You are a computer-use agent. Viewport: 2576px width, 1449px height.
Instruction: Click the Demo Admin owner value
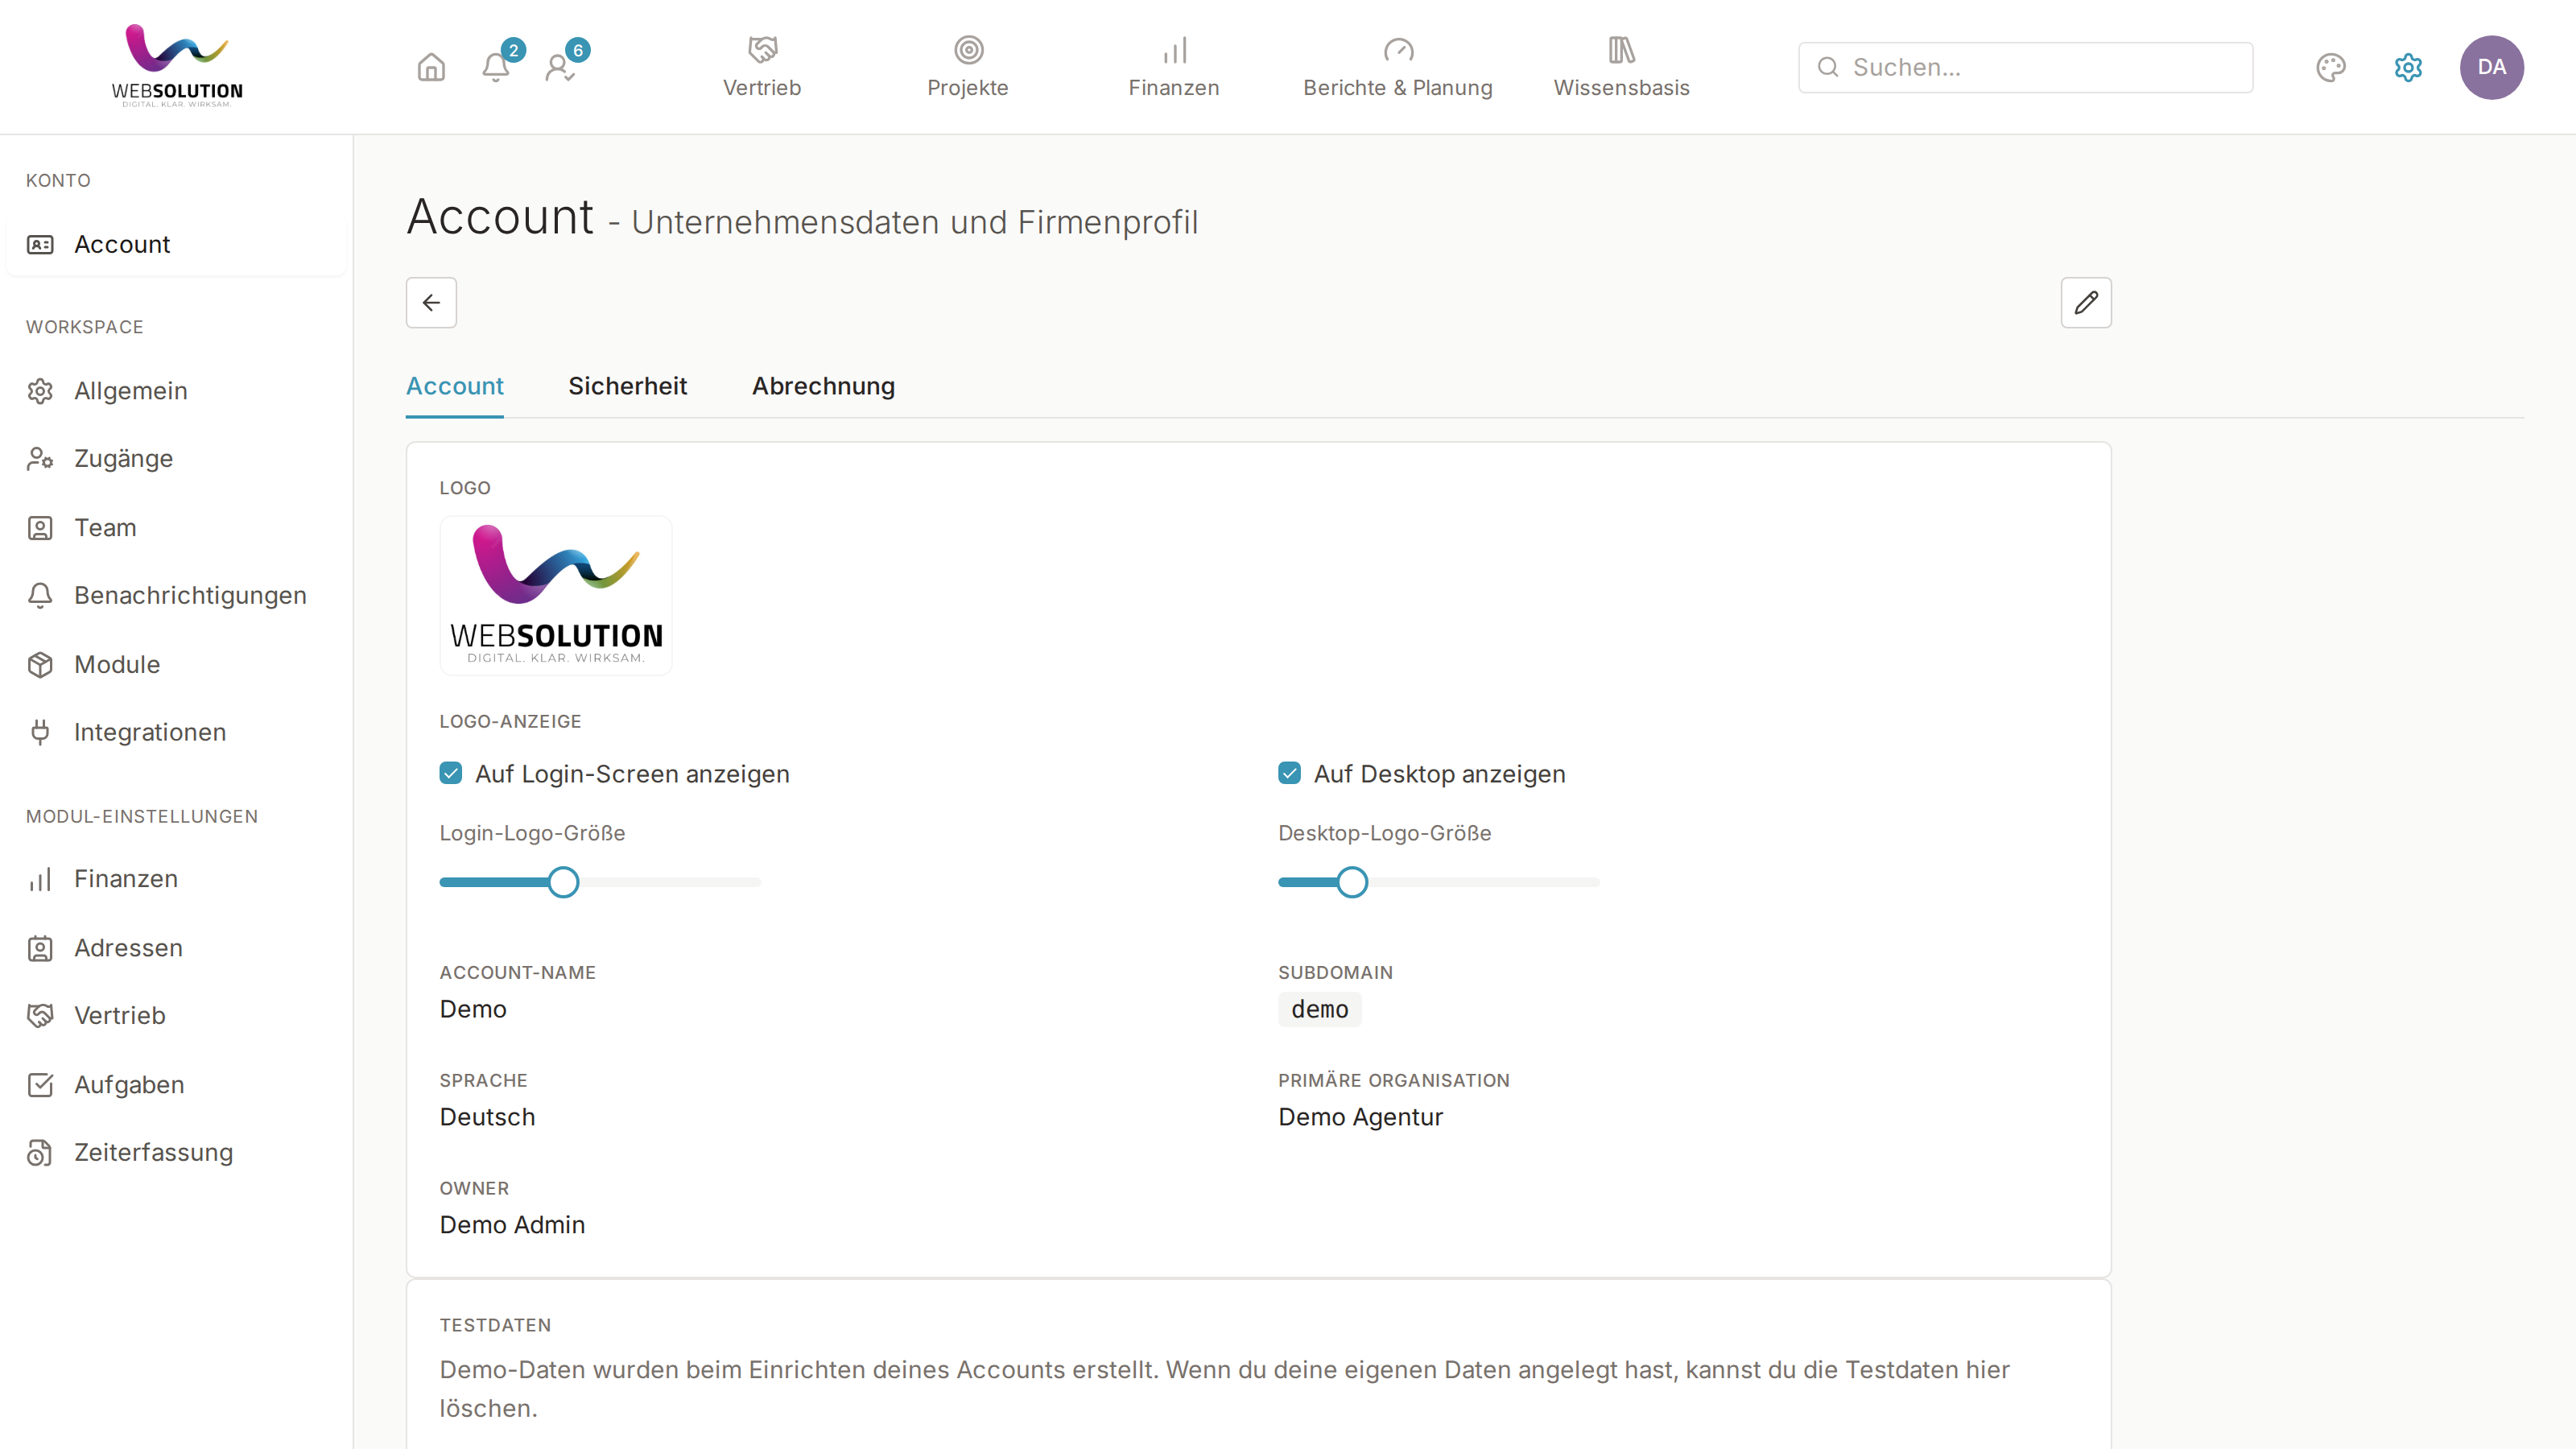click(x=512, y=1225)
